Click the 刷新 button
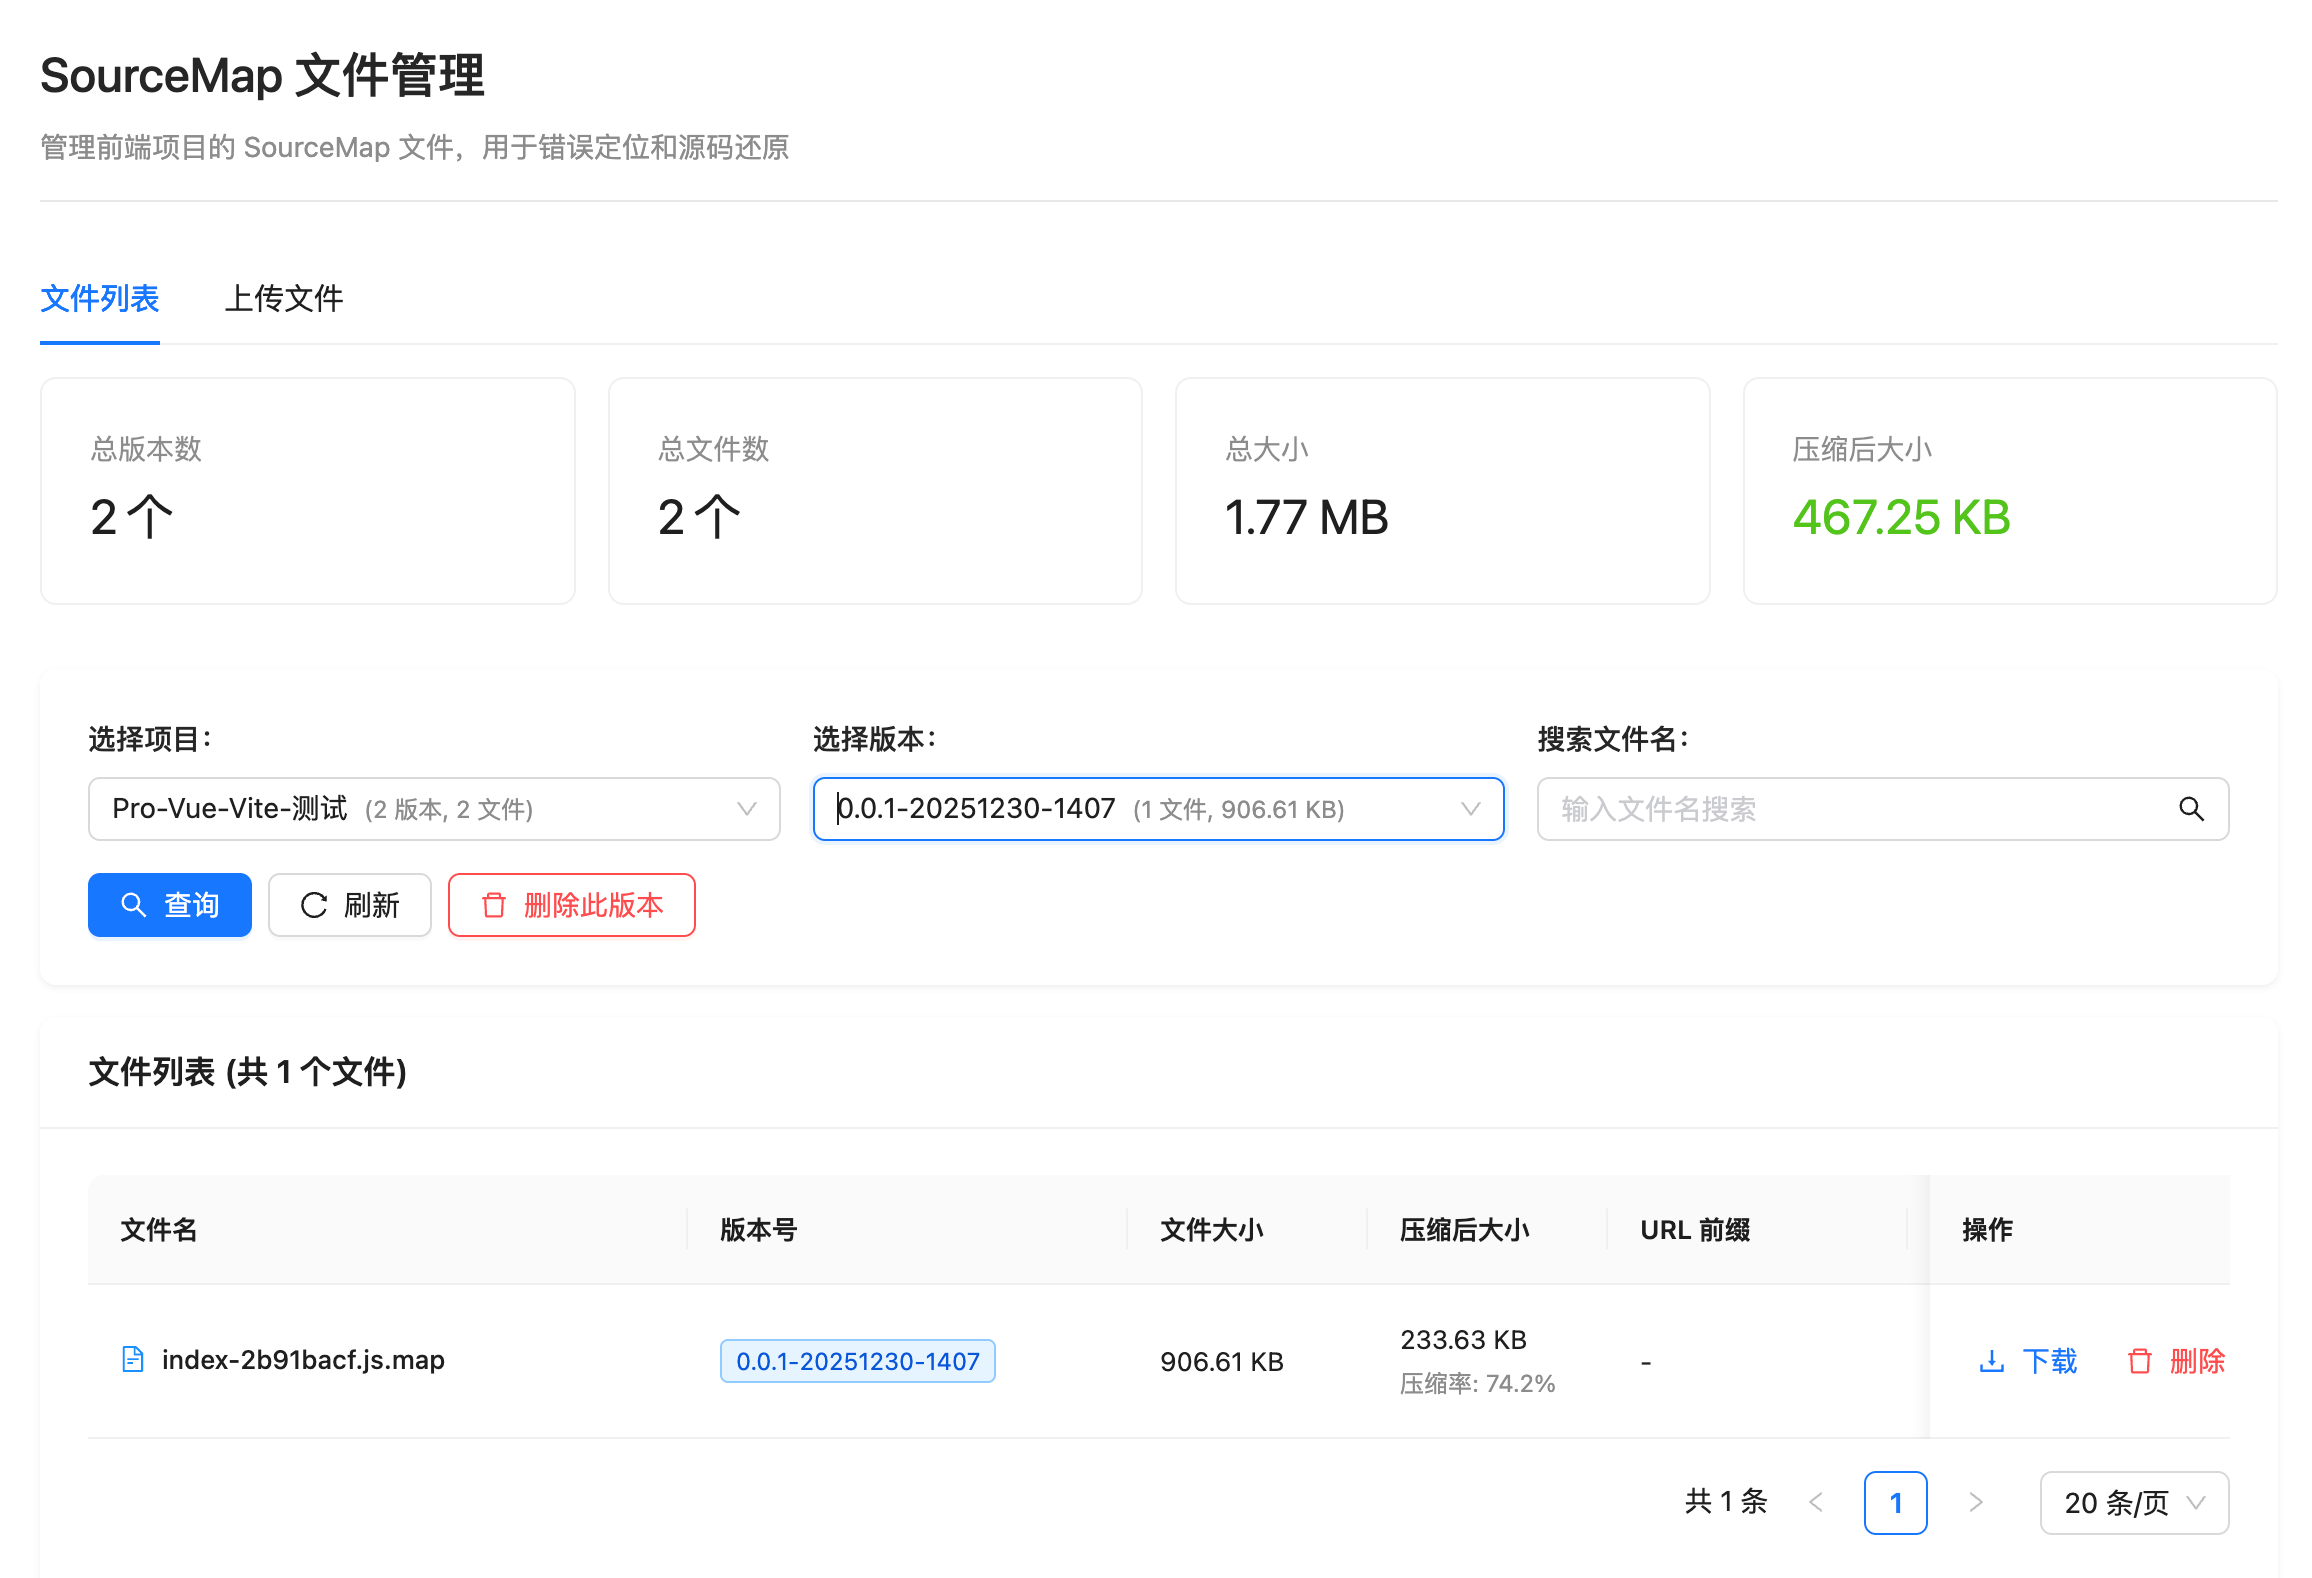Image resolution: width=2312 pixels, height=1578 pixels. pyautogui.click(x=350, y=905)
